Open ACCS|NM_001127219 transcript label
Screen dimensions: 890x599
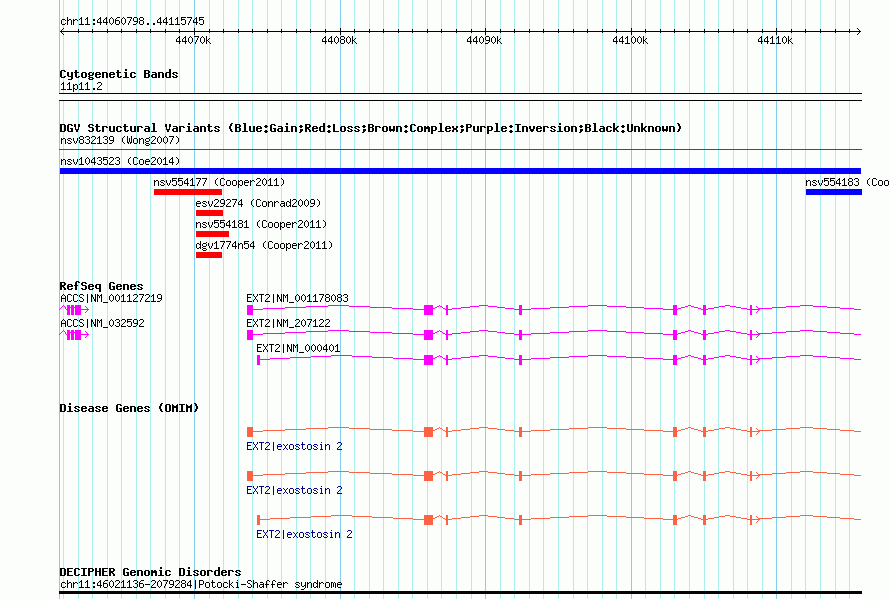tap(111, 298)
